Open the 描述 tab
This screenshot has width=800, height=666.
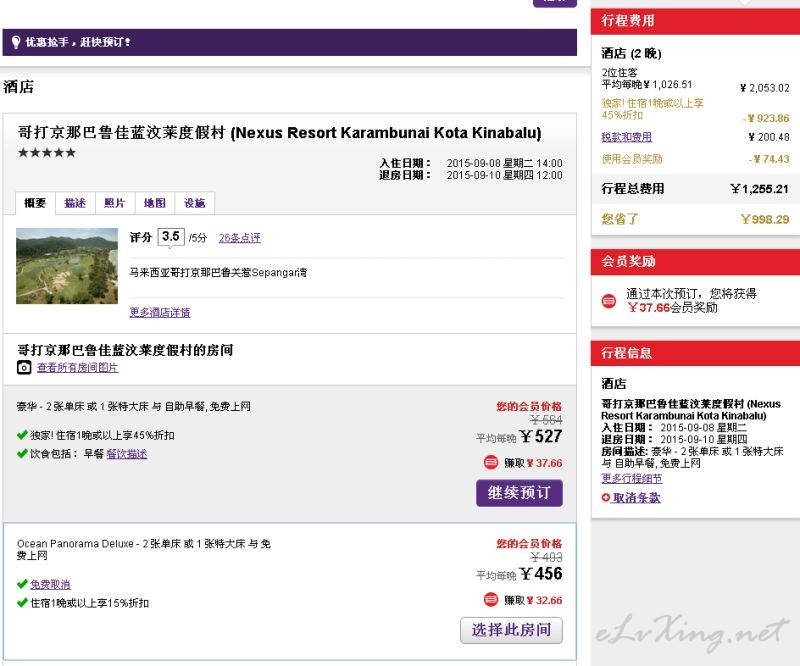75,203
